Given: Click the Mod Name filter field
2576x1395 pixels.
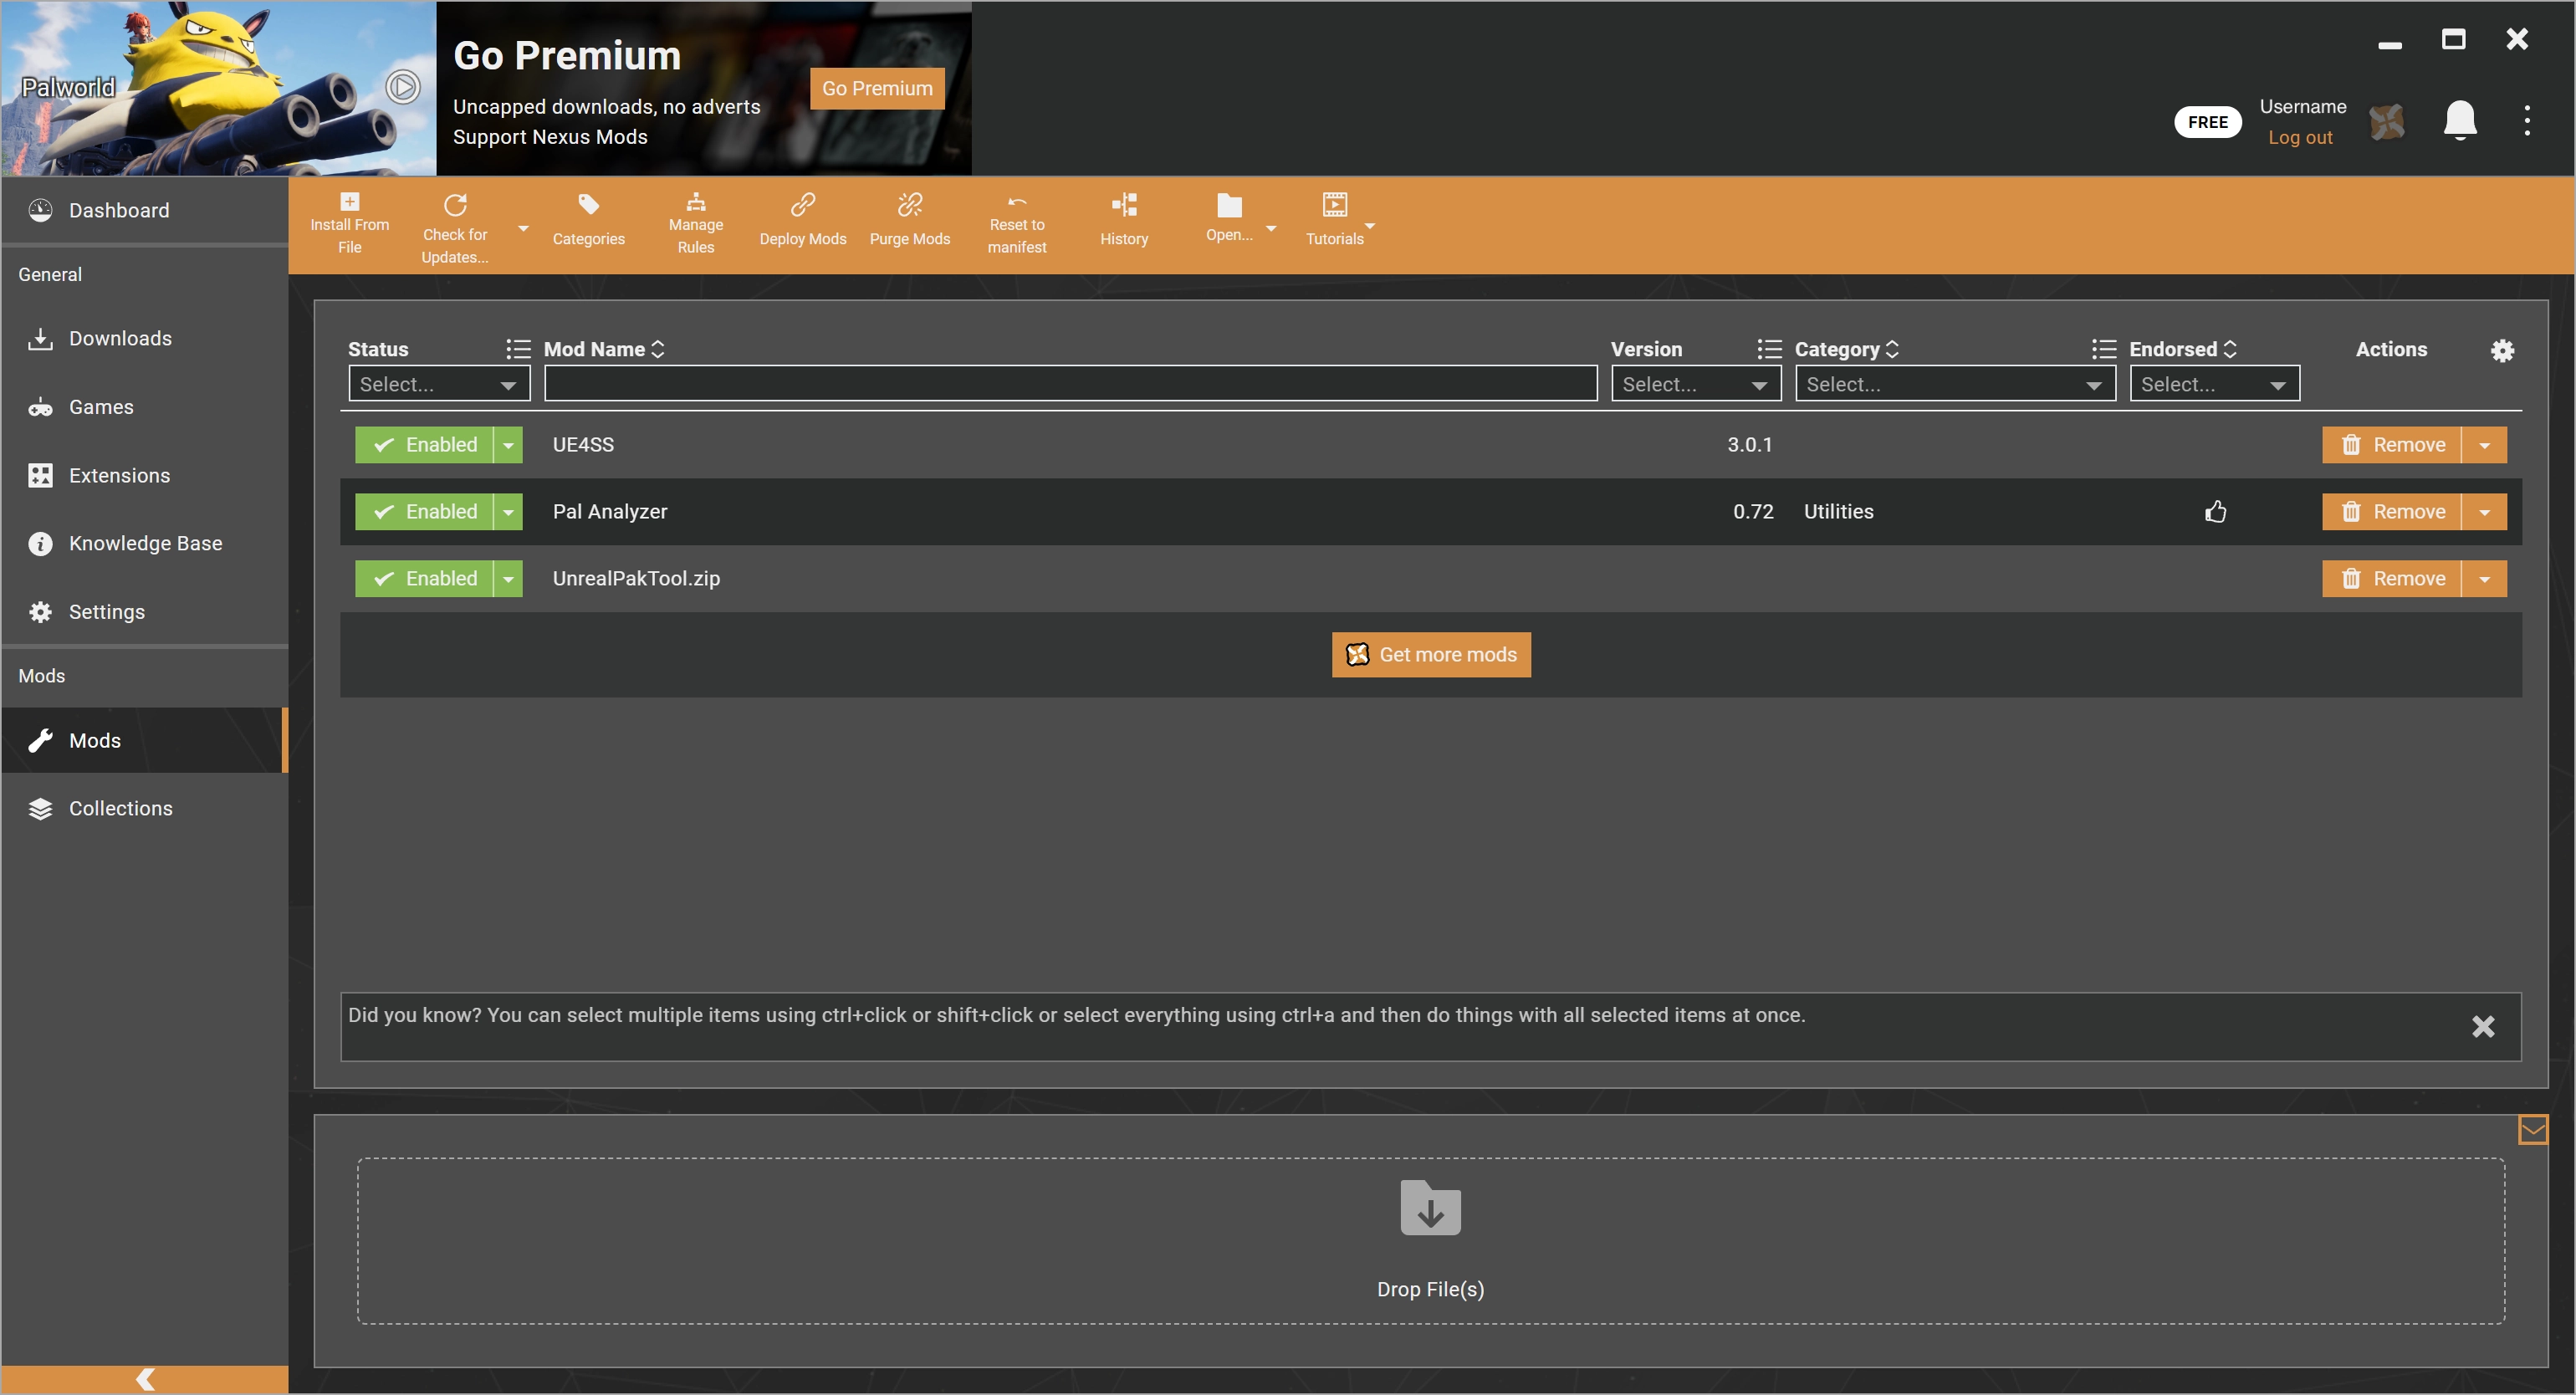Looking at the screenshot, I should (1070, 384).
